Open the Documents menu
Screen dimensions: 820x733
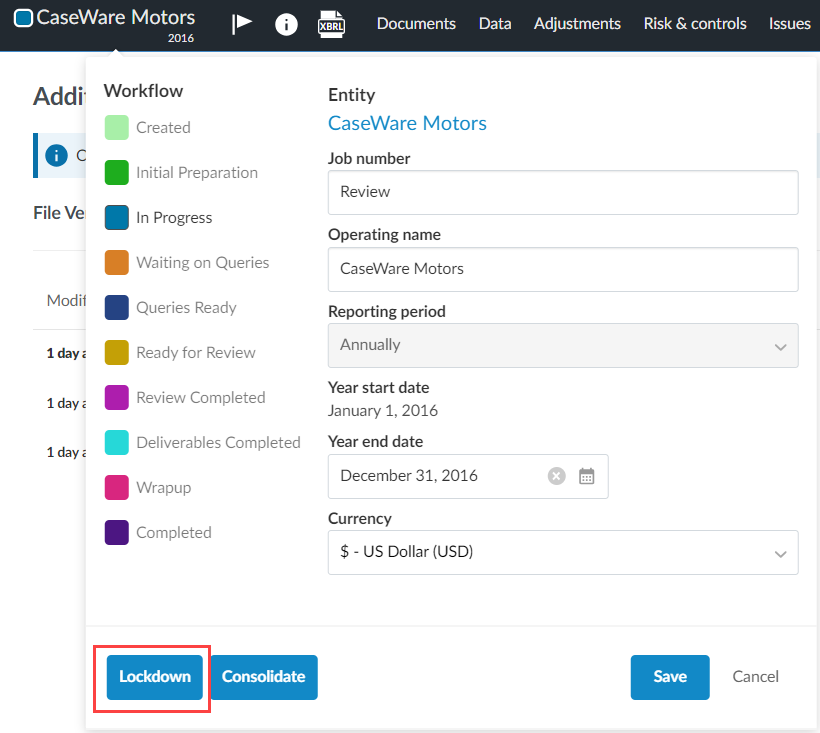coord(416,24)
